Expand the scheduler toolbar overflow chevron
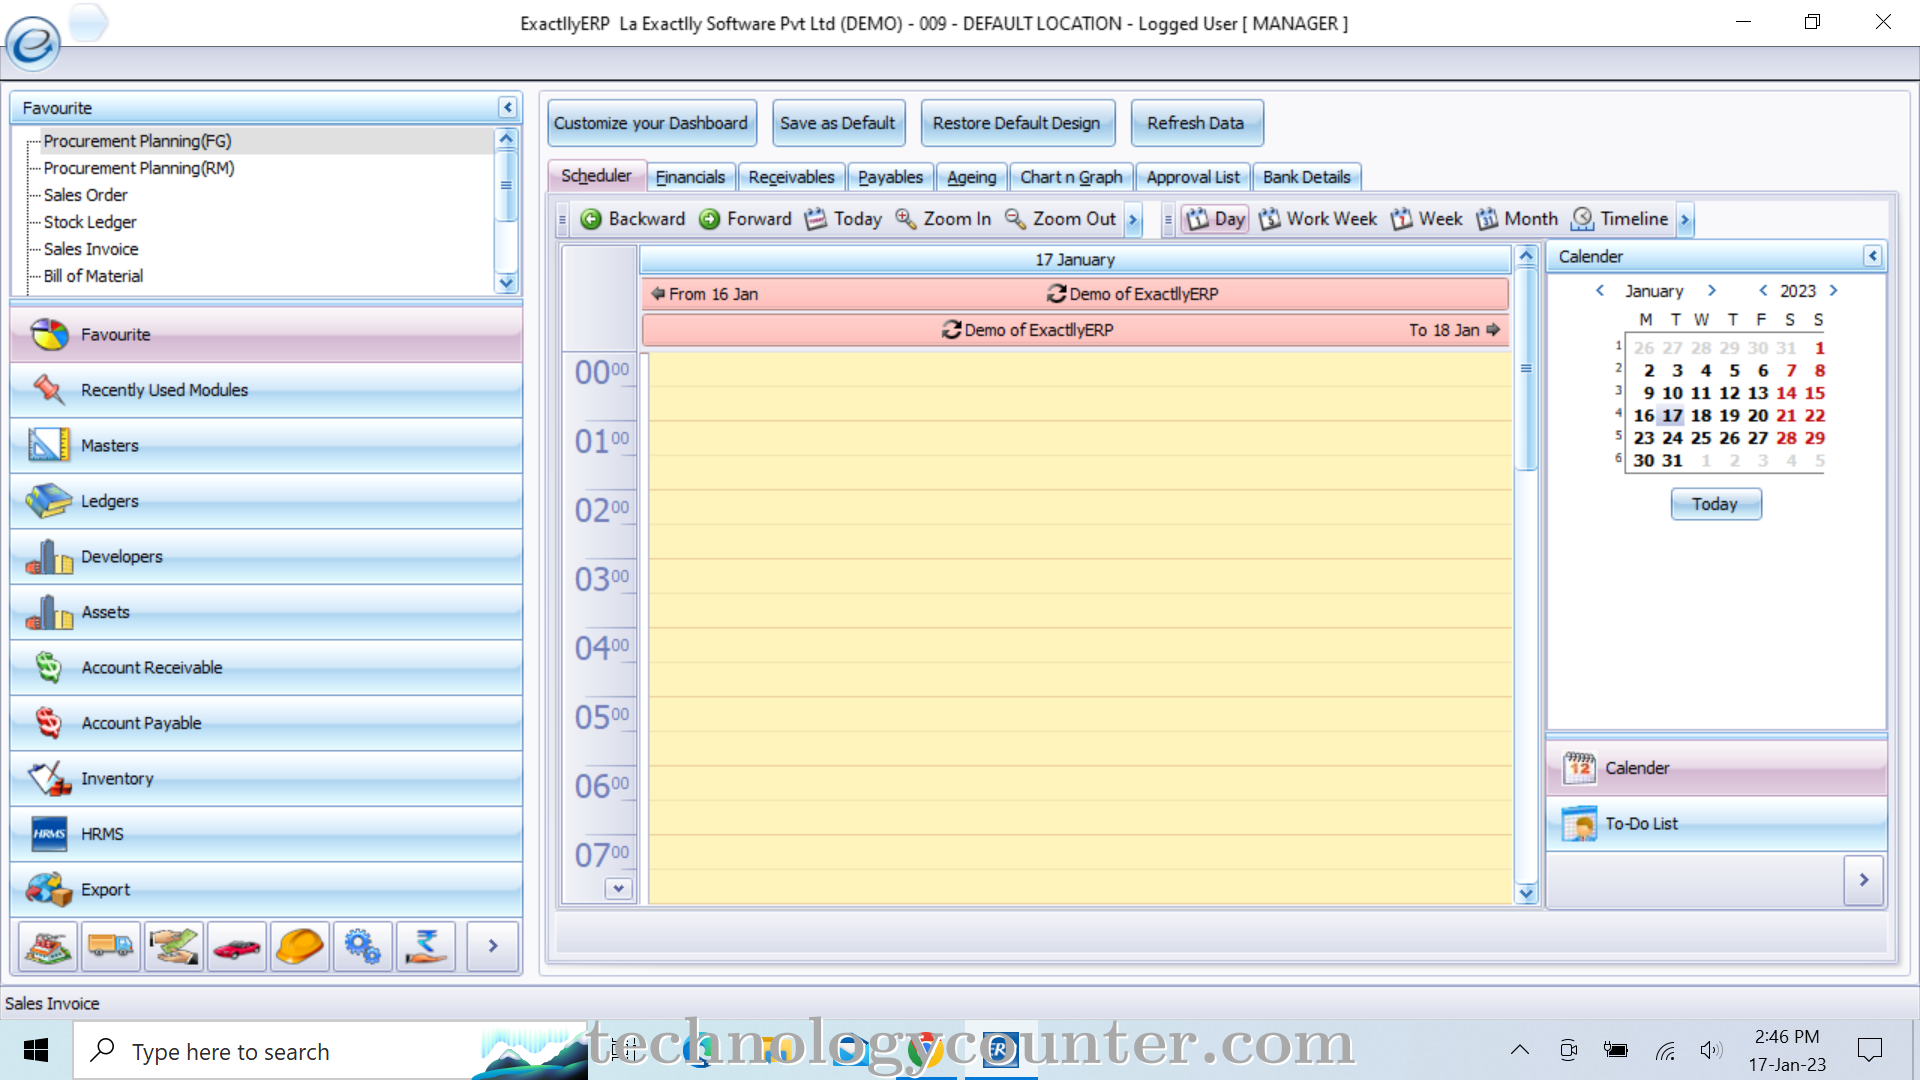The image size is (1920, 1080). click(x=1133, y=219)
